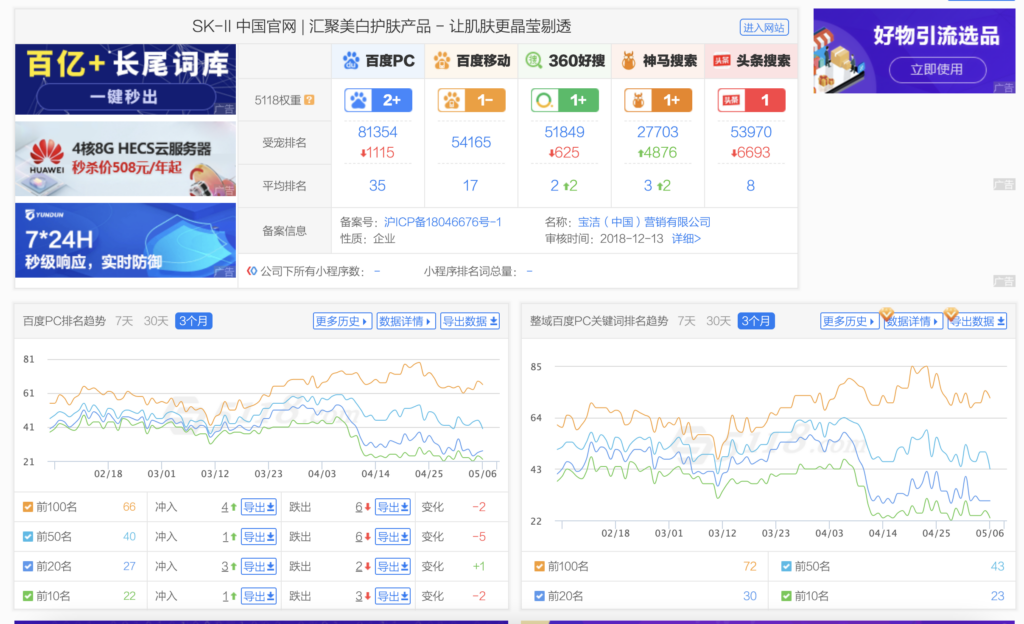Toggle 前100名 checkbox in 整域 keyword trend

539,567
